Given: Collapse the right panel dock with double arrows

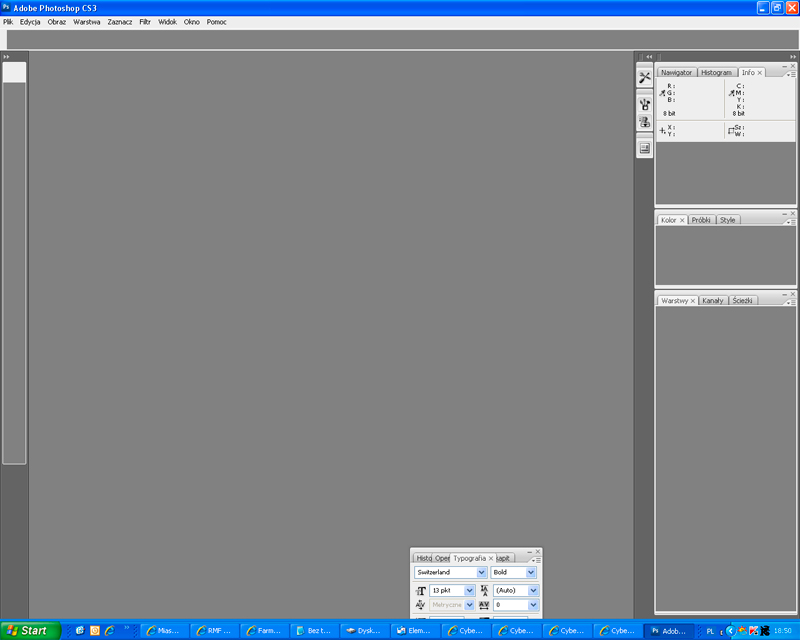Looking at the screenshot, I should [x=790, y=57].
